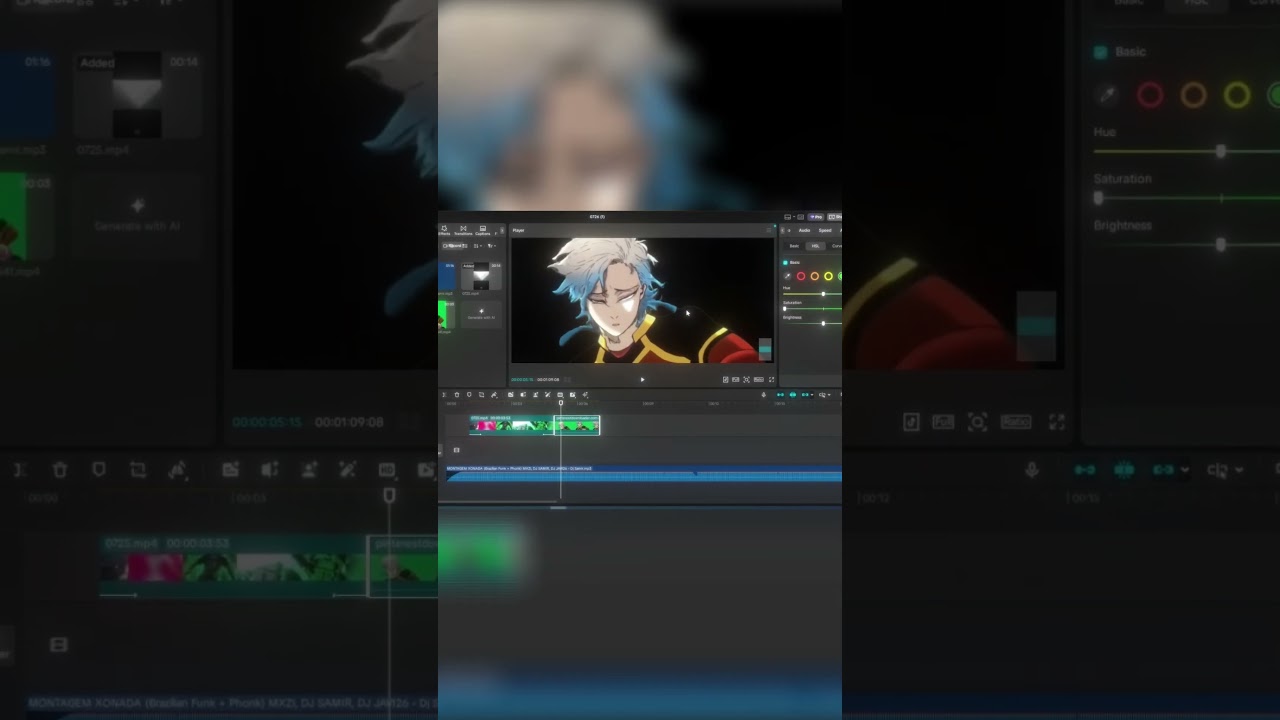Click the crop icon in the timeline toolbar
The width and height of the screenshot is (1280, 720).
(x=481, y=395)
